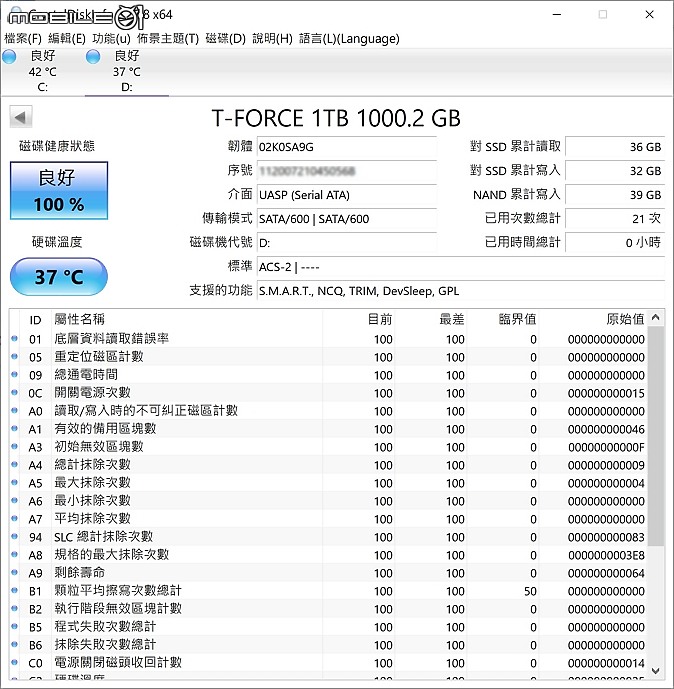Click the 最差 column header

431,319
